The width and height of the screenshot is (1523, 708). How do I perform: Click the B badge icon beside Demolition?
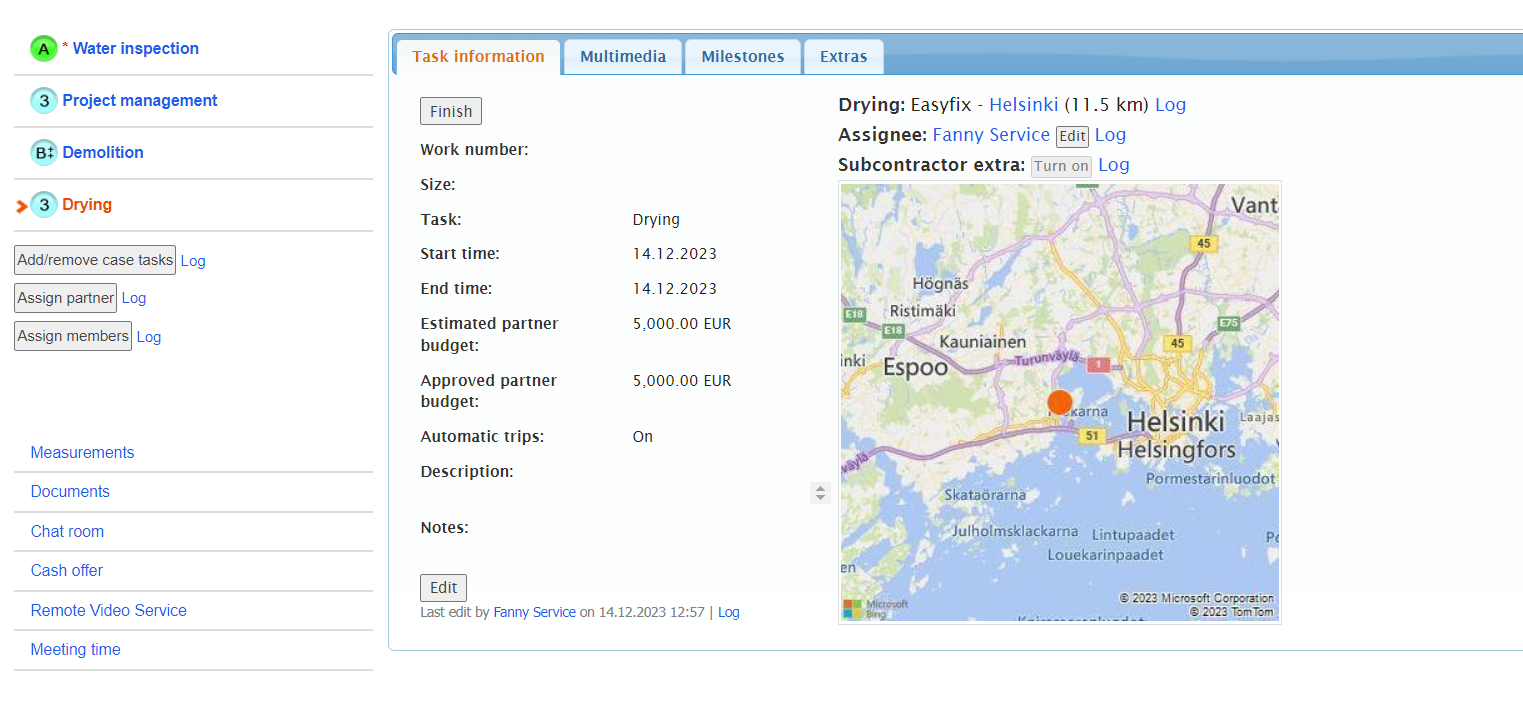[x=43, y=153]
